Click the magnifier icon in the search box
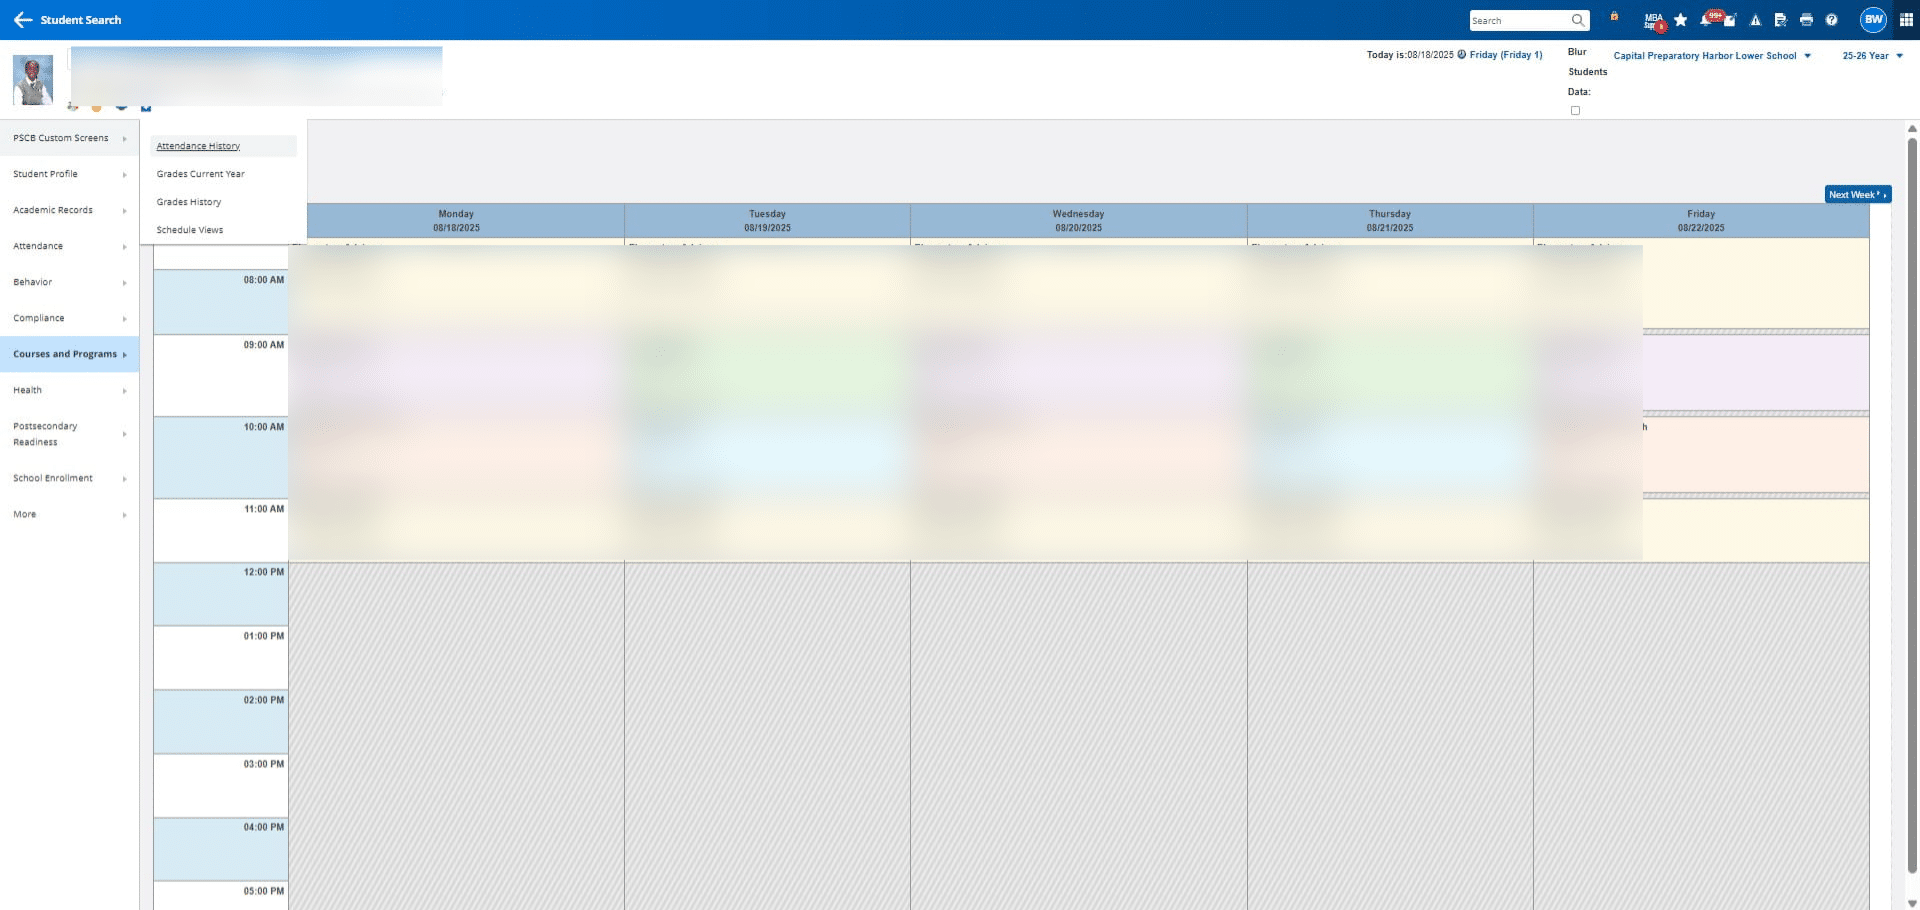1920x910 pixels. click(1578, 20)
